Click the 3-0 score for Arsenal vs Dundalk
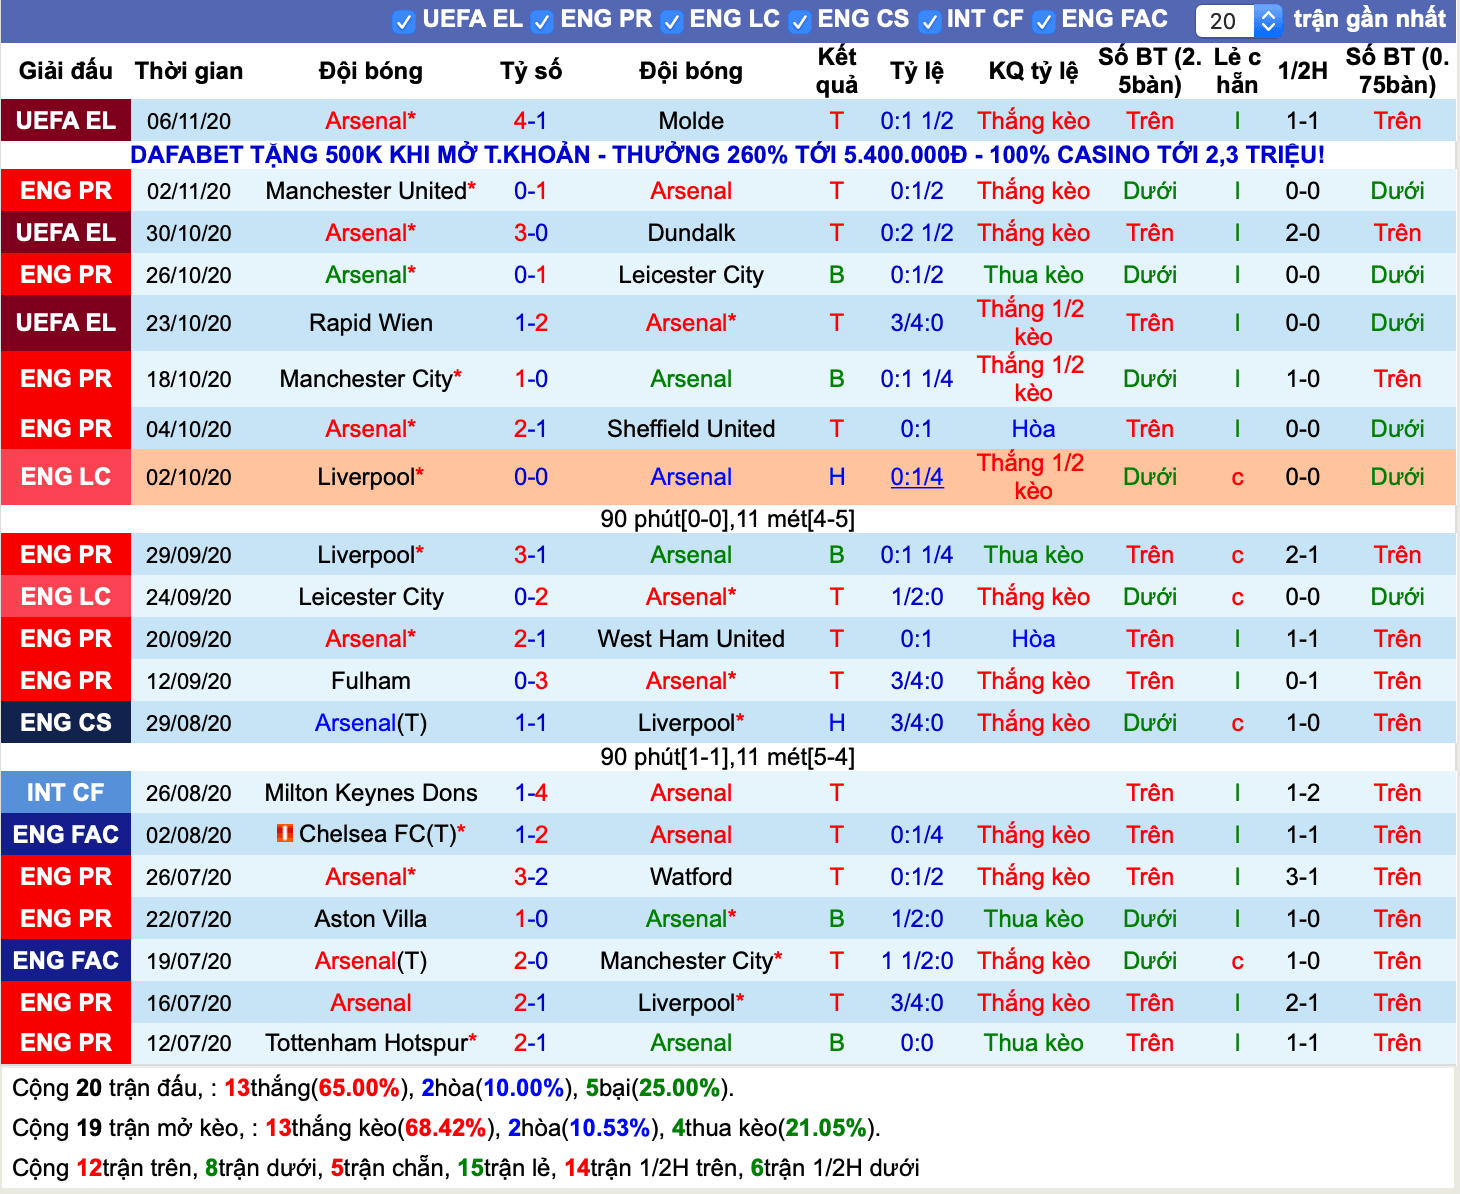The width and height of the screenshot is (1460, 1194). (x=531, y=233)
